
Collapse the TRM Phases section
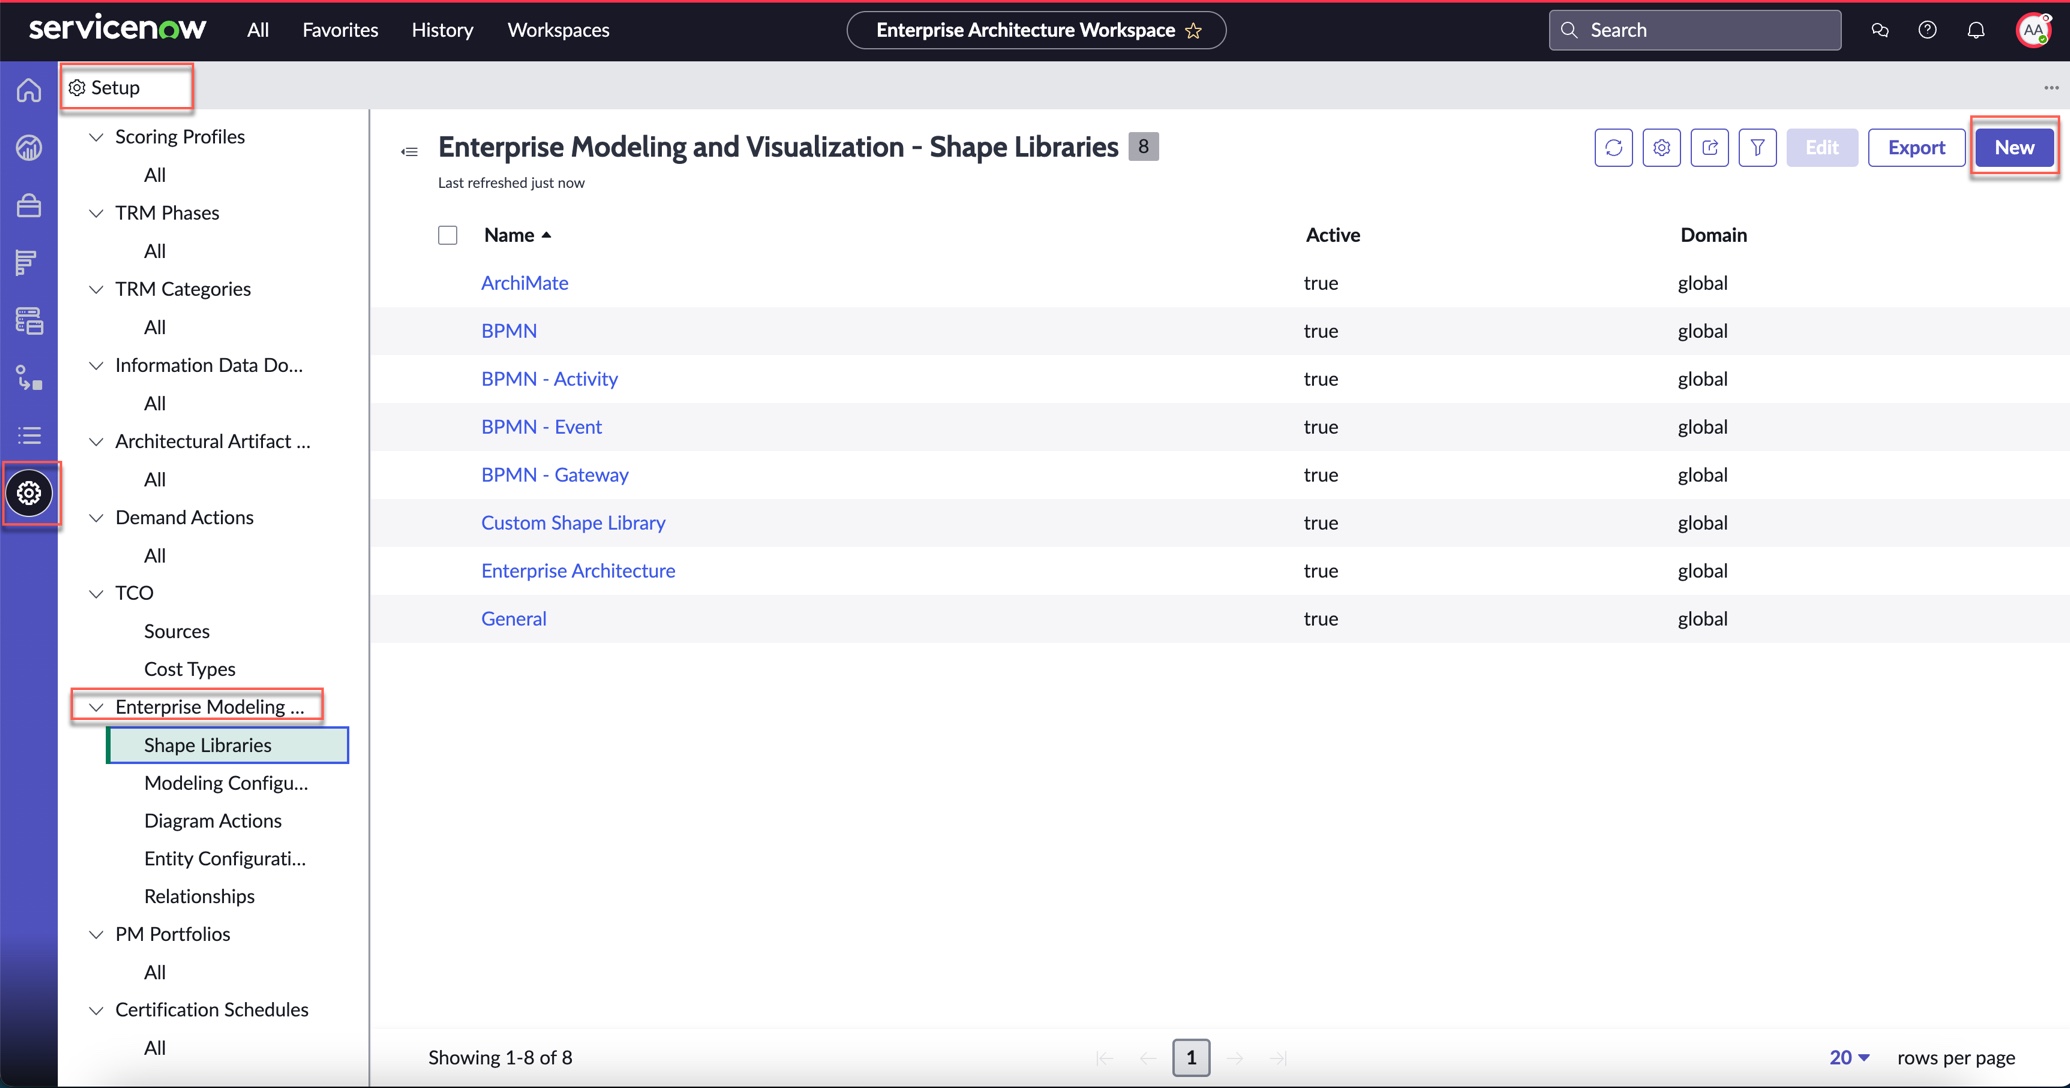96,213
